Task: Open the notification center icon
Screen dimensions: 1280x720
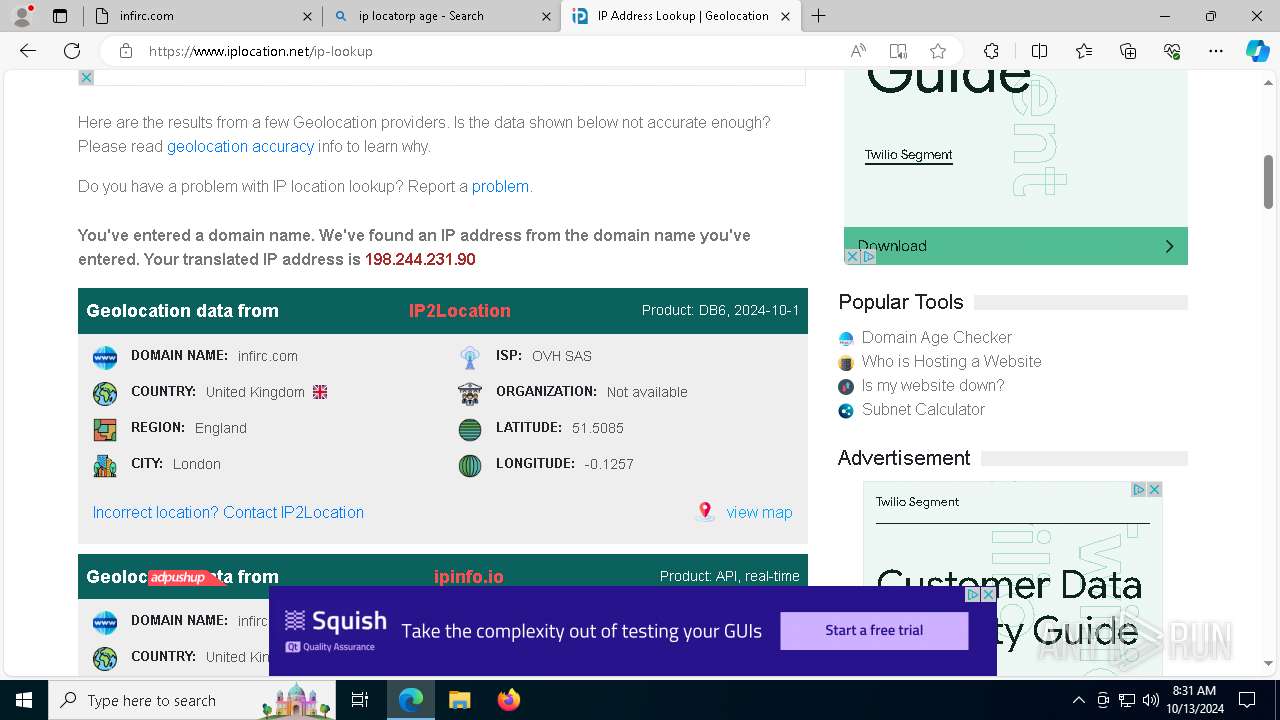Action: click(1248, 700)
